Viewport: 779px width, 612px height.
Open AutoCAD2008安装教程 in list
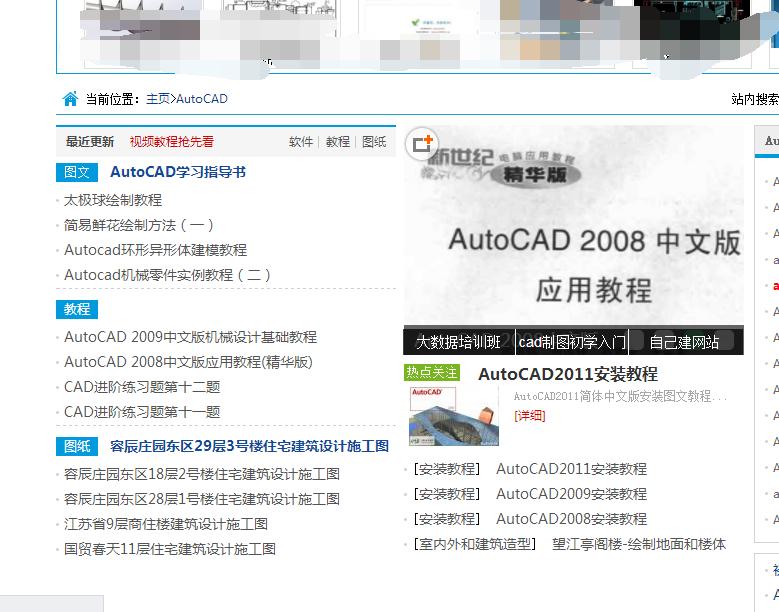coord(571,519)
